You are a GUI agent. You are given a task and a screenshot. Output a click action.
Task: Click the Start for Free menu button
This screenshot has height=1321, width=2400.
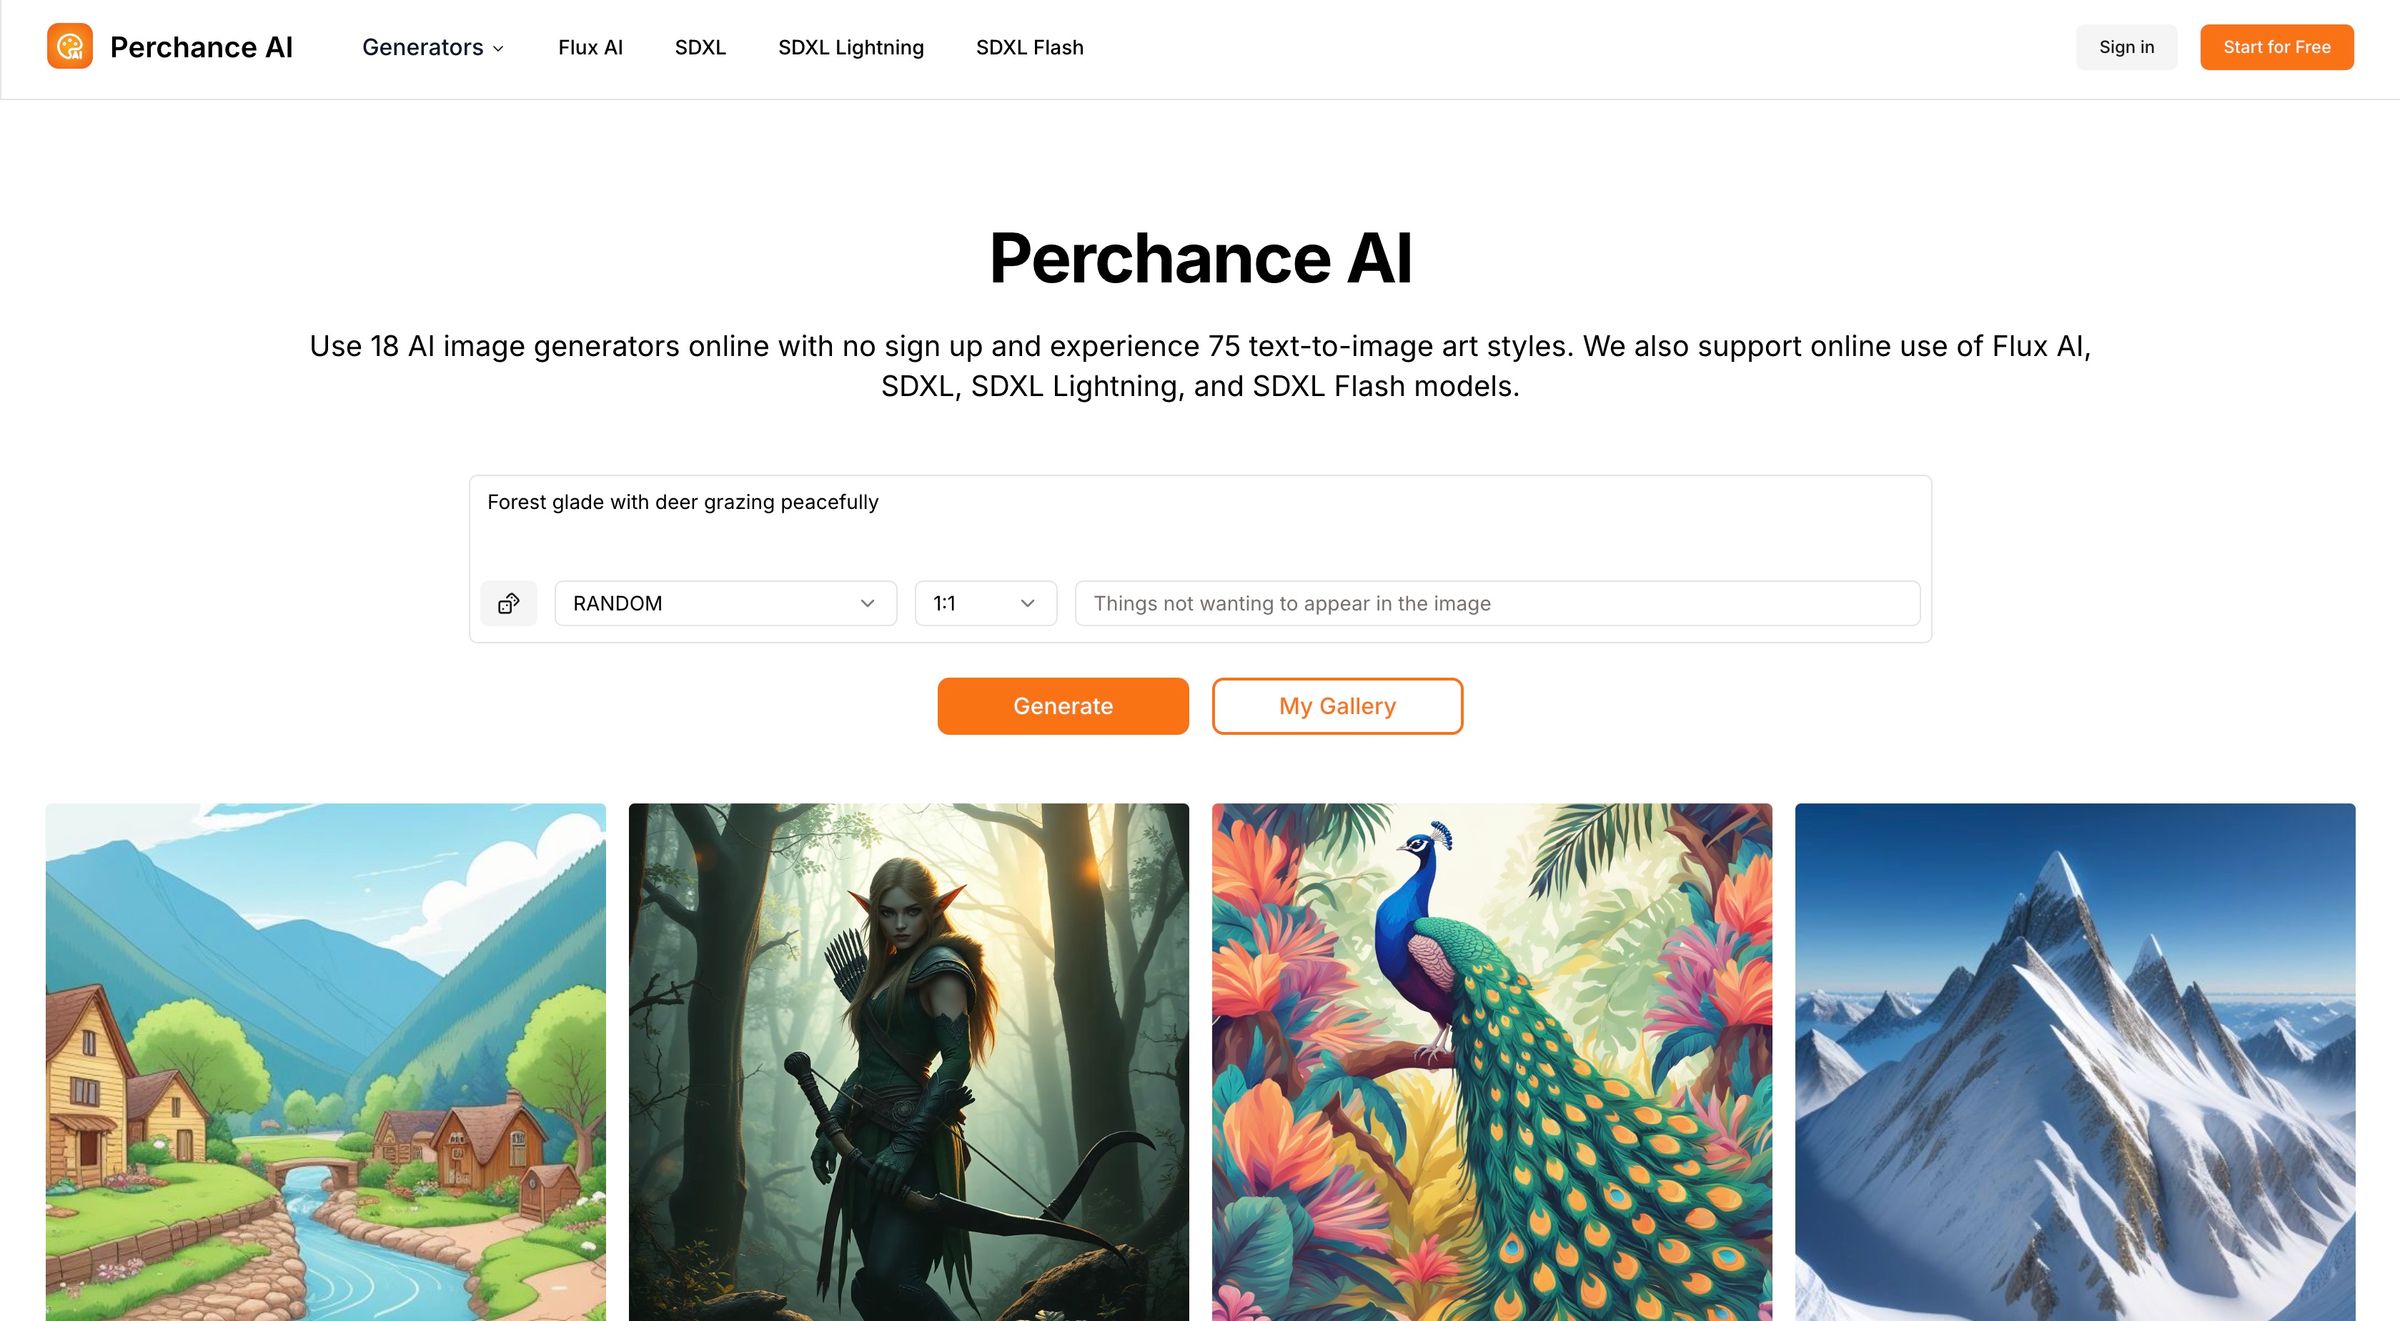(x=2276, y=47)
